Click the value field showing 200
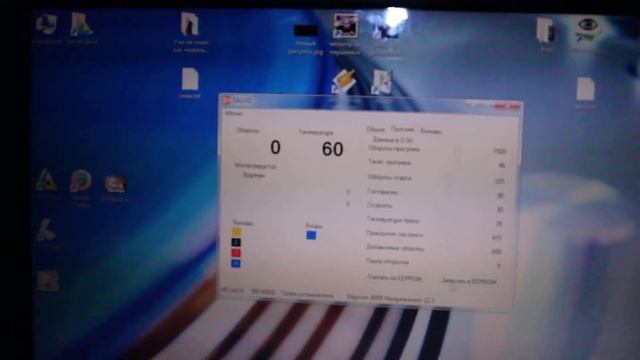This screenshot has height=360, width=640. coord(496,252)
